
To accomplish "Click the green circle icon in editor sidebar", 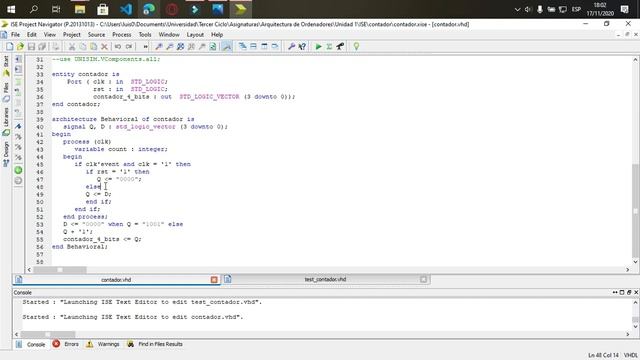I will click(x=18, y=170).
